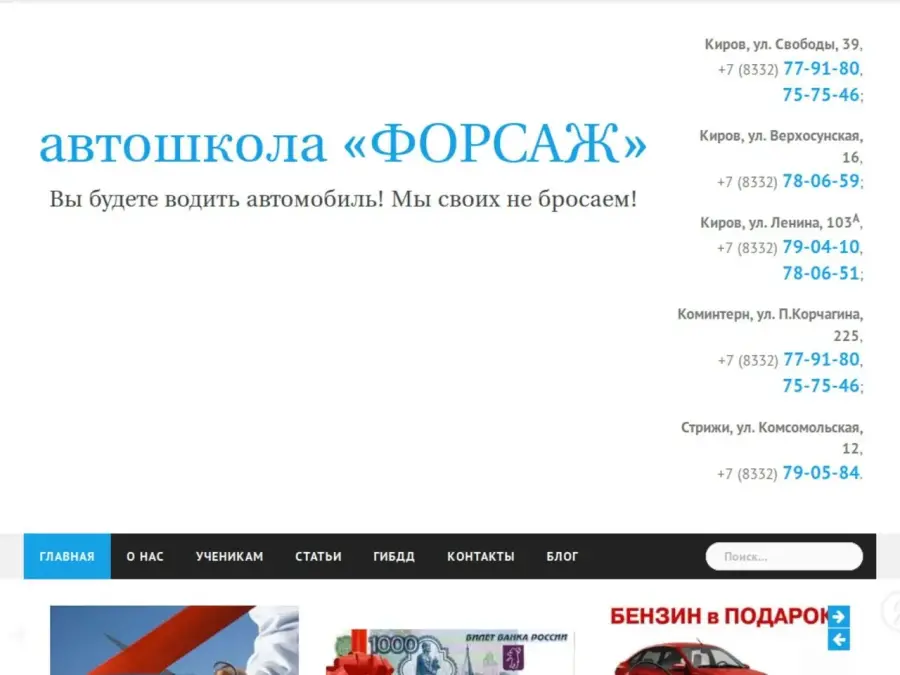Click phone 77-91-80 under Коминтерн address
Viewport: 900px width, 675px height.
click(821, 359)
